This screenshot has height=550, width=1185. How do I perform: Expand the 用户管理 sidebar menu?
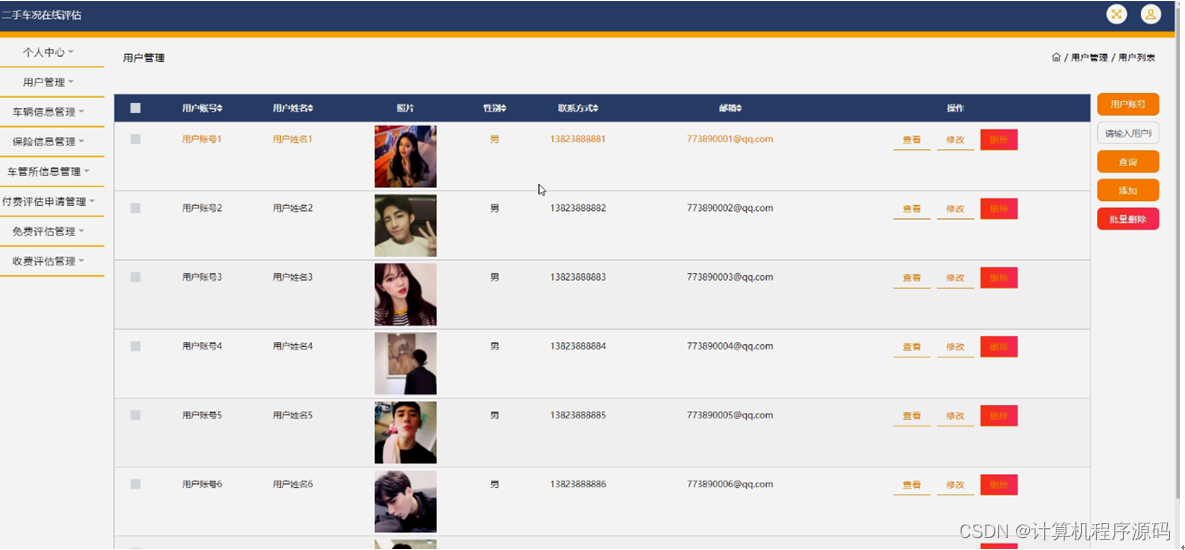(48, 82)
